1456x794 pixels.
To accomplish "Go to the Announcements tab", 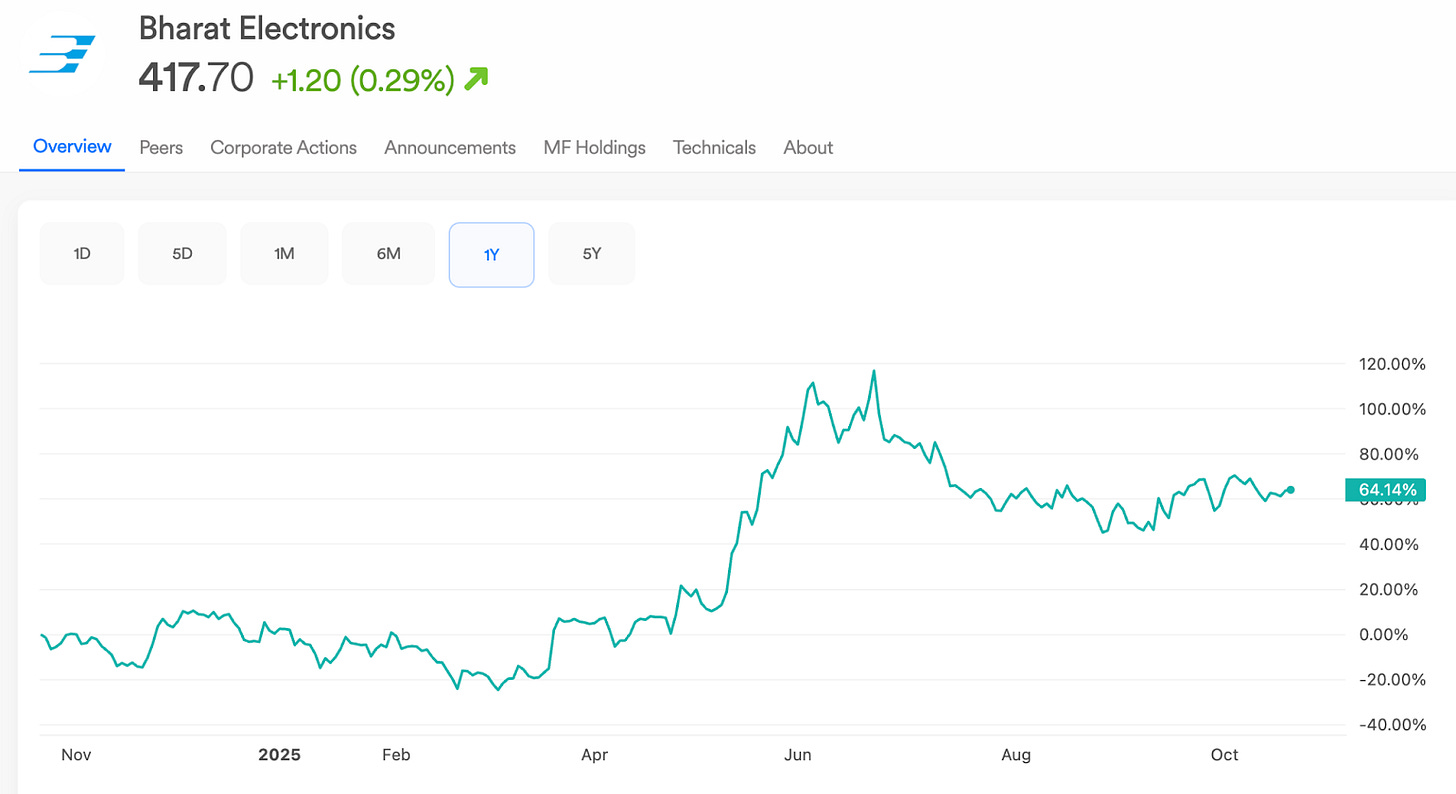I will [x=450, y=147].
